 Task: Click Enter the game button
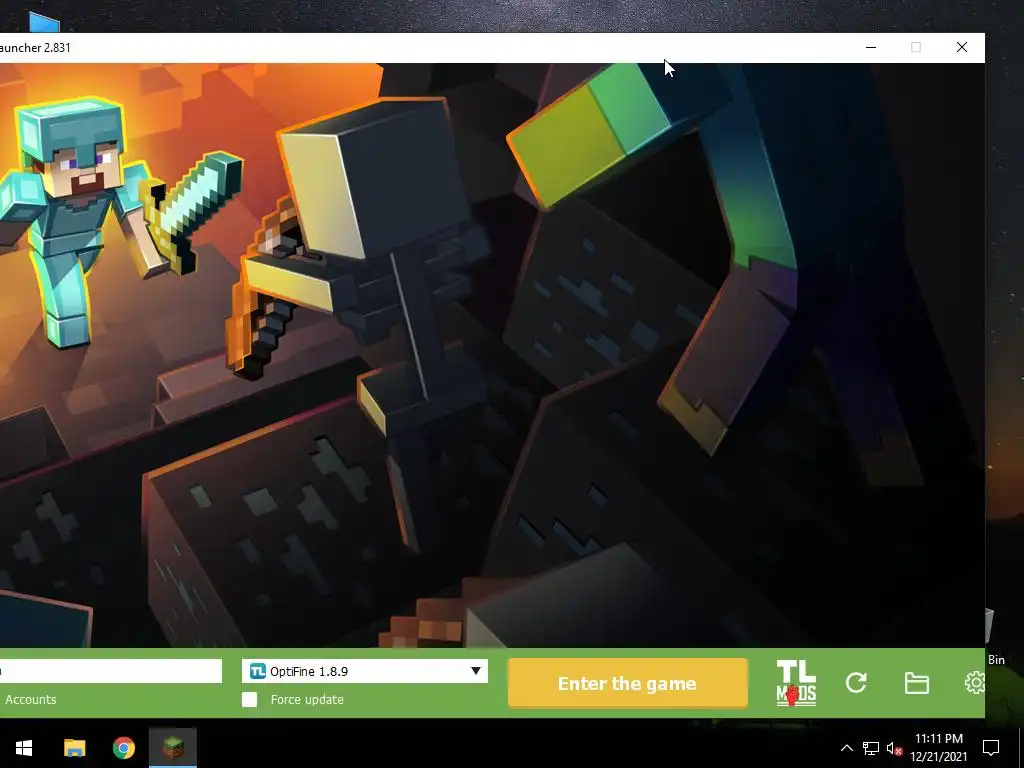click(x=628, y=683)
